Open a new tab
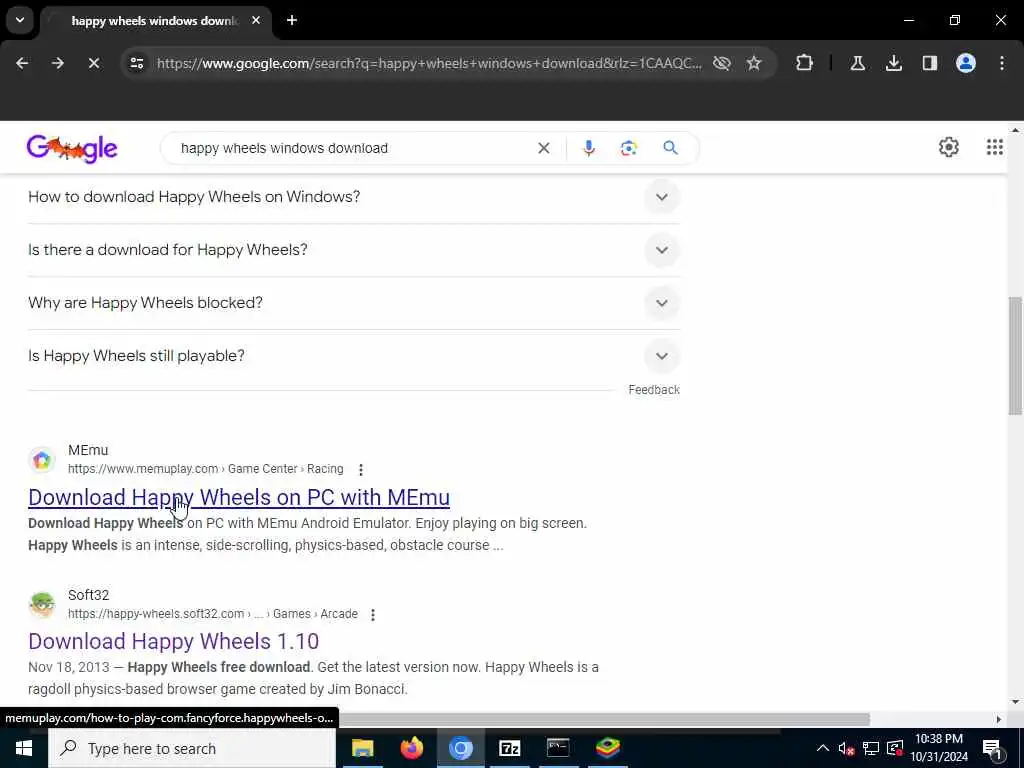 pos(292,20)
